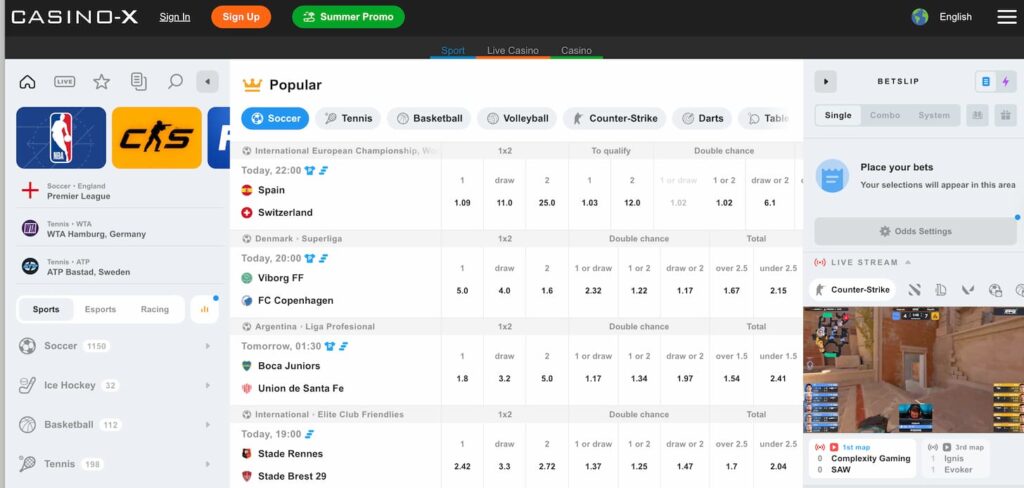
Task: Switch to the Sport section tab
Action: click(x=453, y=50)
